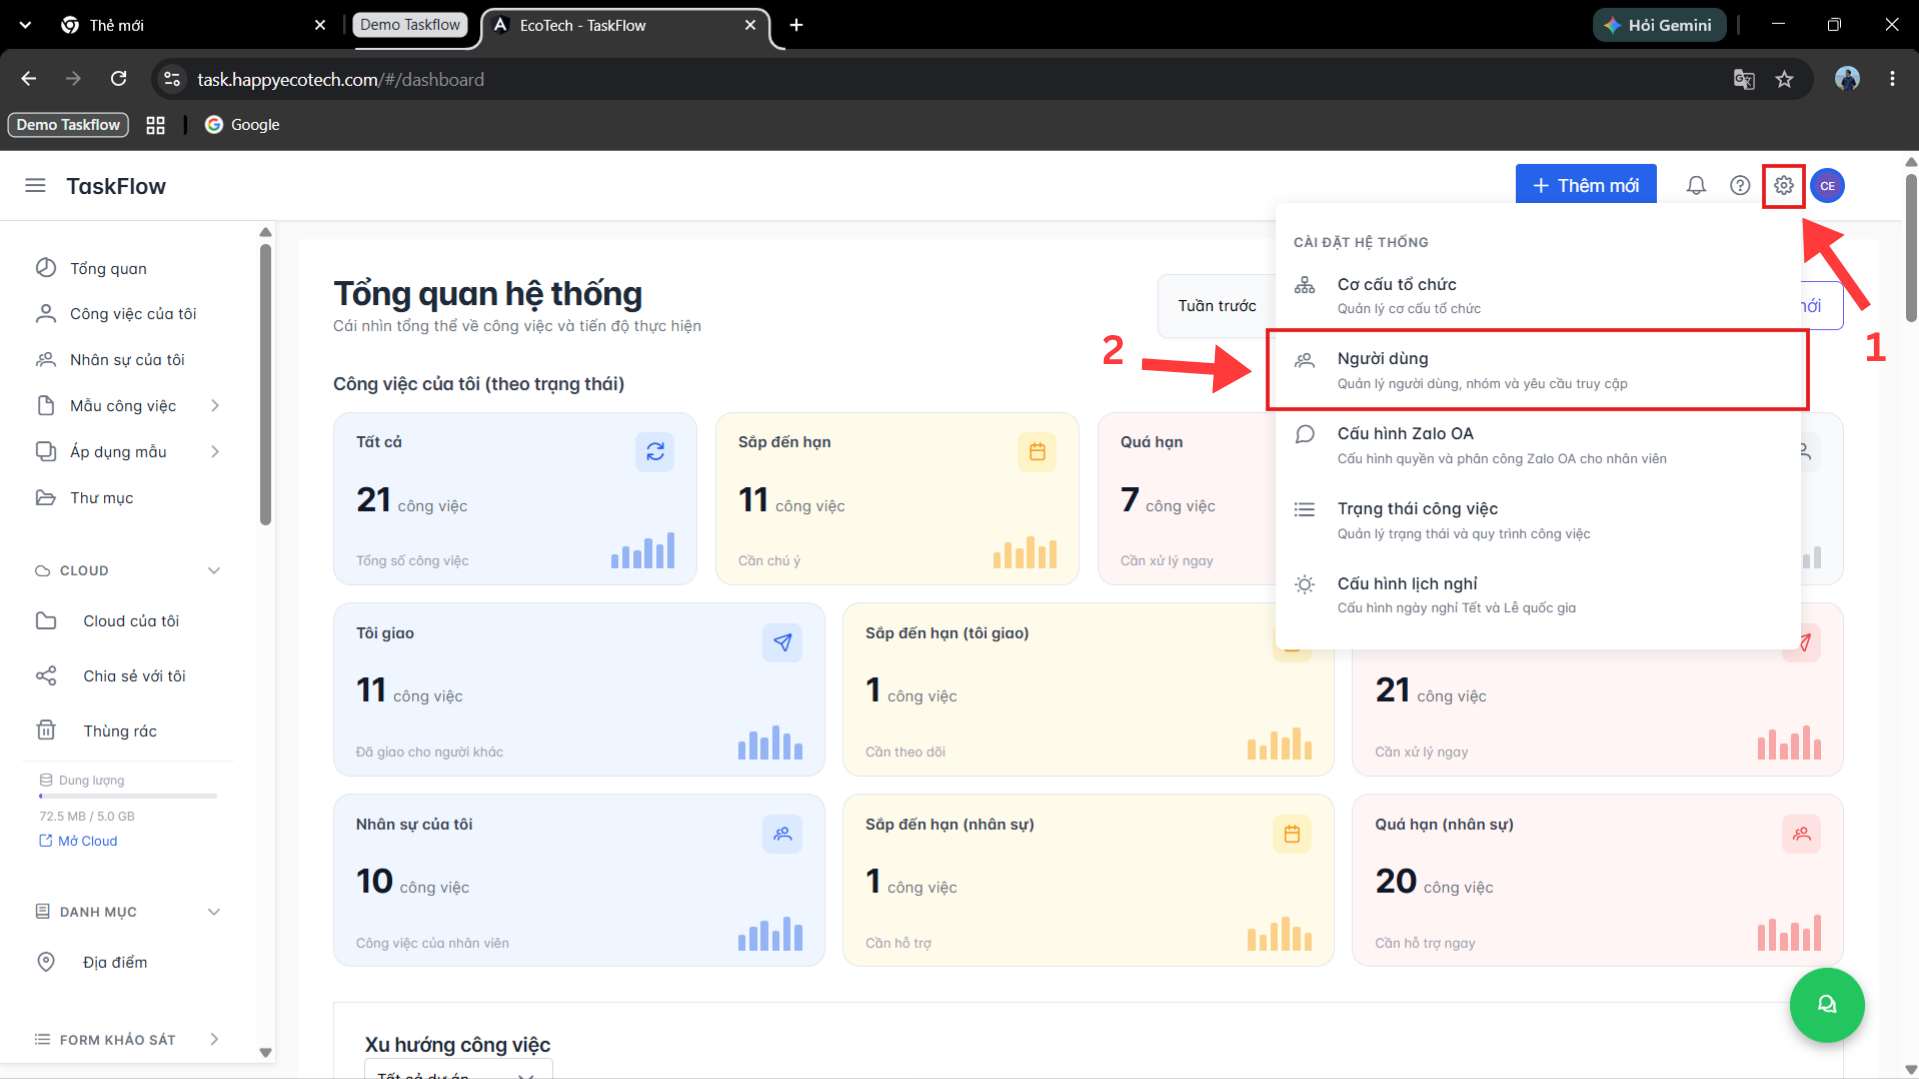
Task: Select Cấu hình lịch nghỉ menu item
Action: 1537,595
